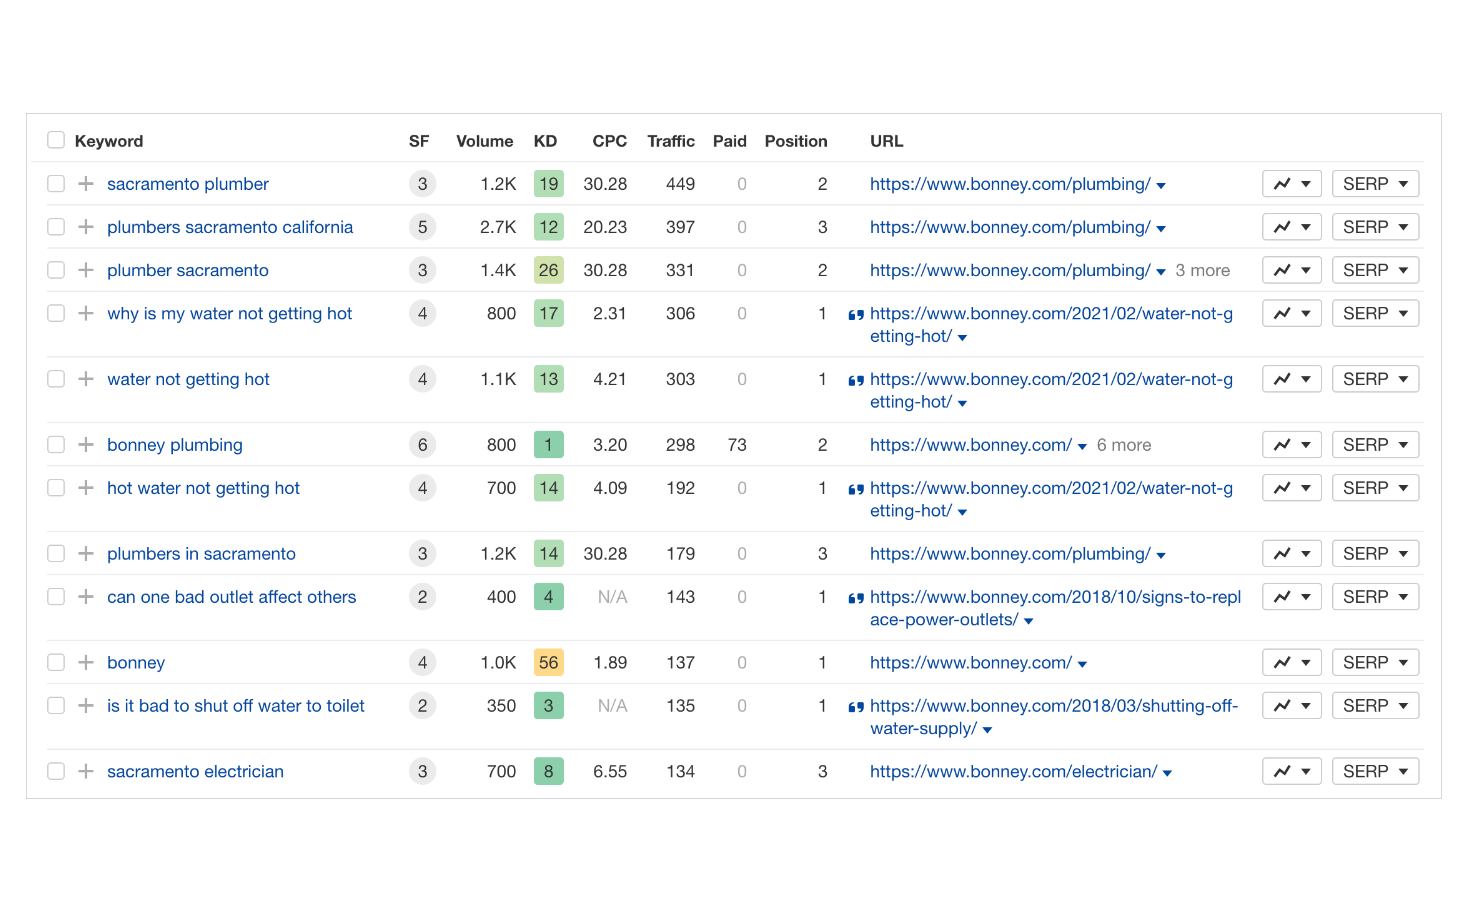Click the plus icon beside plumbers sacramento california
This screenshot has height=920, width=1468.
(86, 227)
